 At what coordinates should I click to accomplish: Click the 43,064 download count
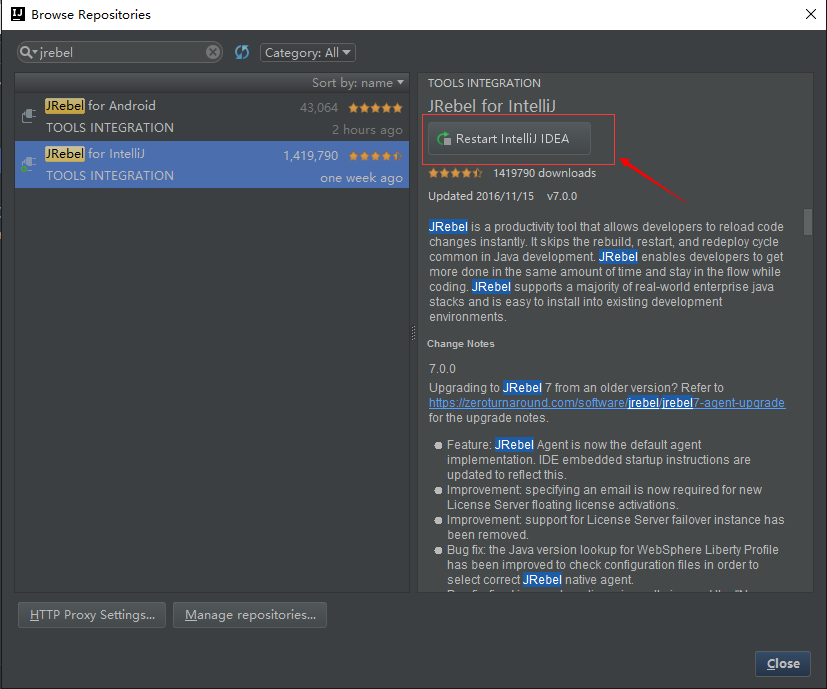pos(319,108)
